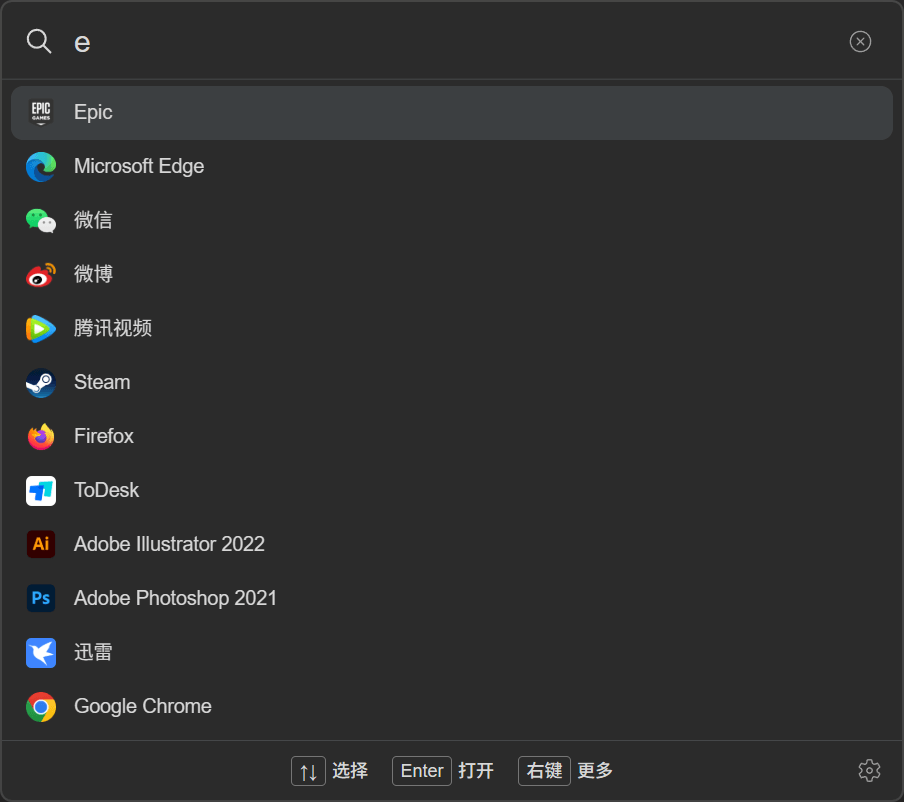
Task: Click the up-down arrows key hint
Action: pos(308,771)
